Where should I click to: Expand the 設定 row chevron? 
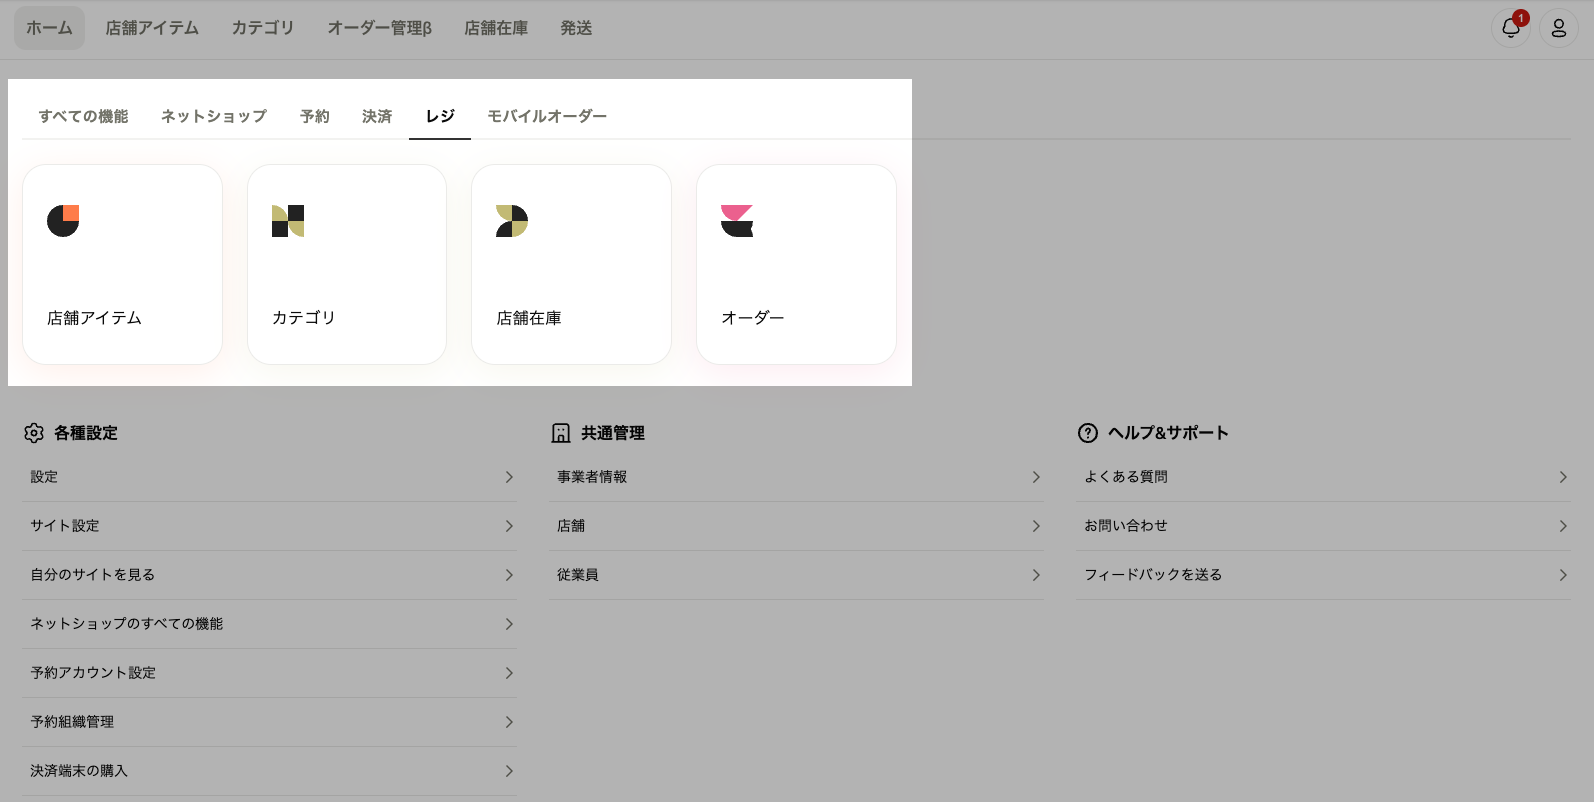click(x=509, y=477)
